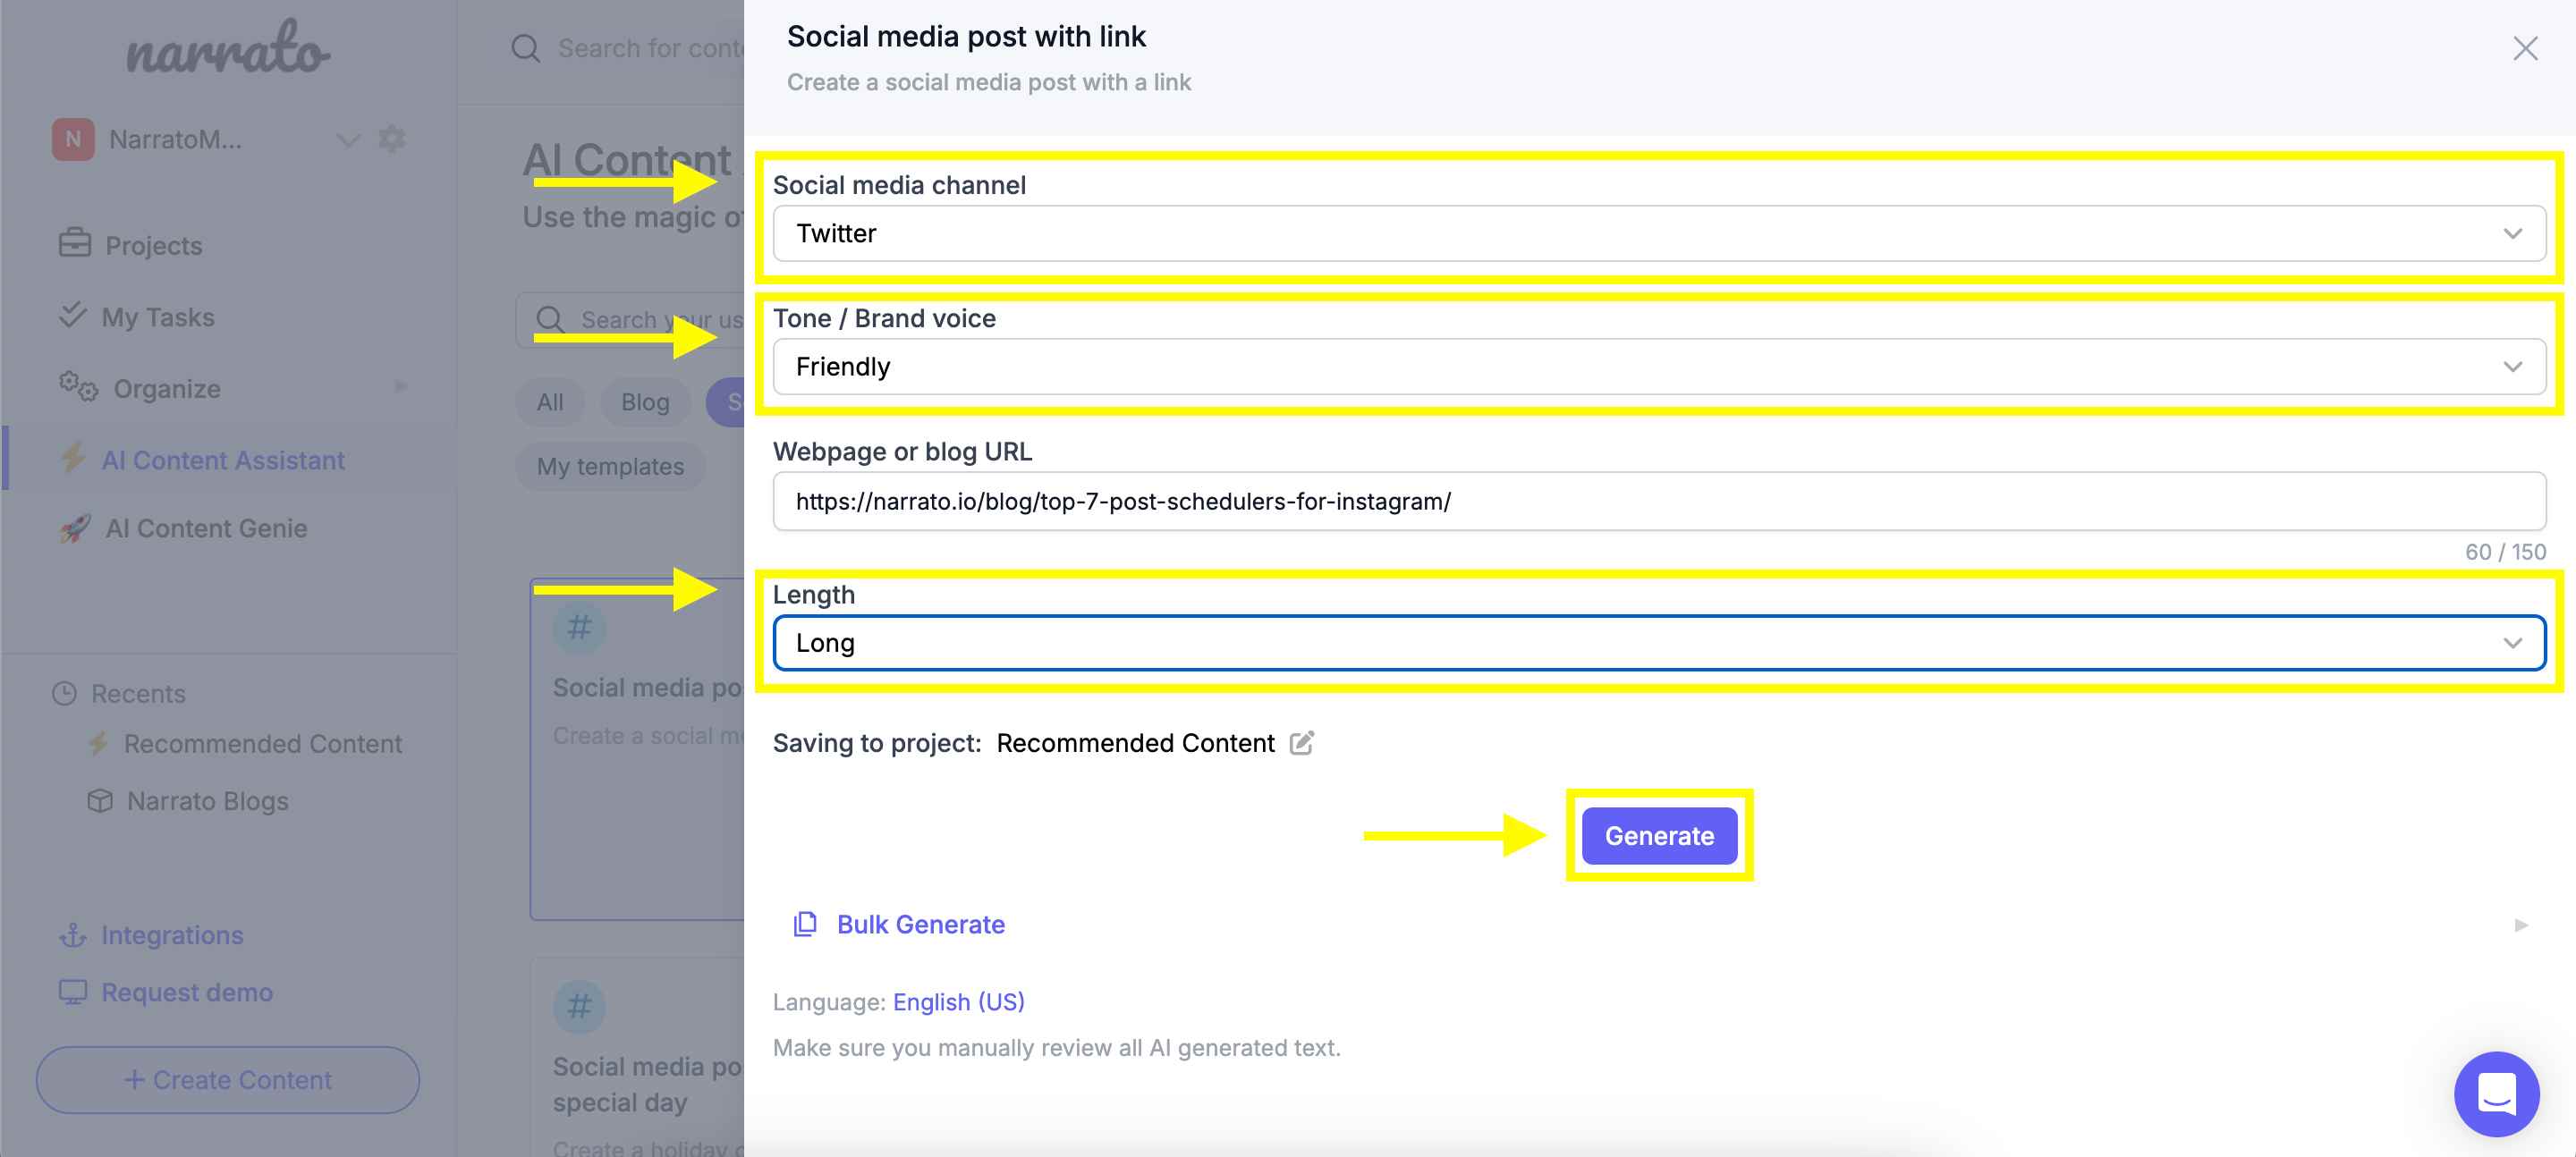Viewport: 2576px width, 1157px height.
Task: Click the Recents clock icon
Action: [64, 694]
